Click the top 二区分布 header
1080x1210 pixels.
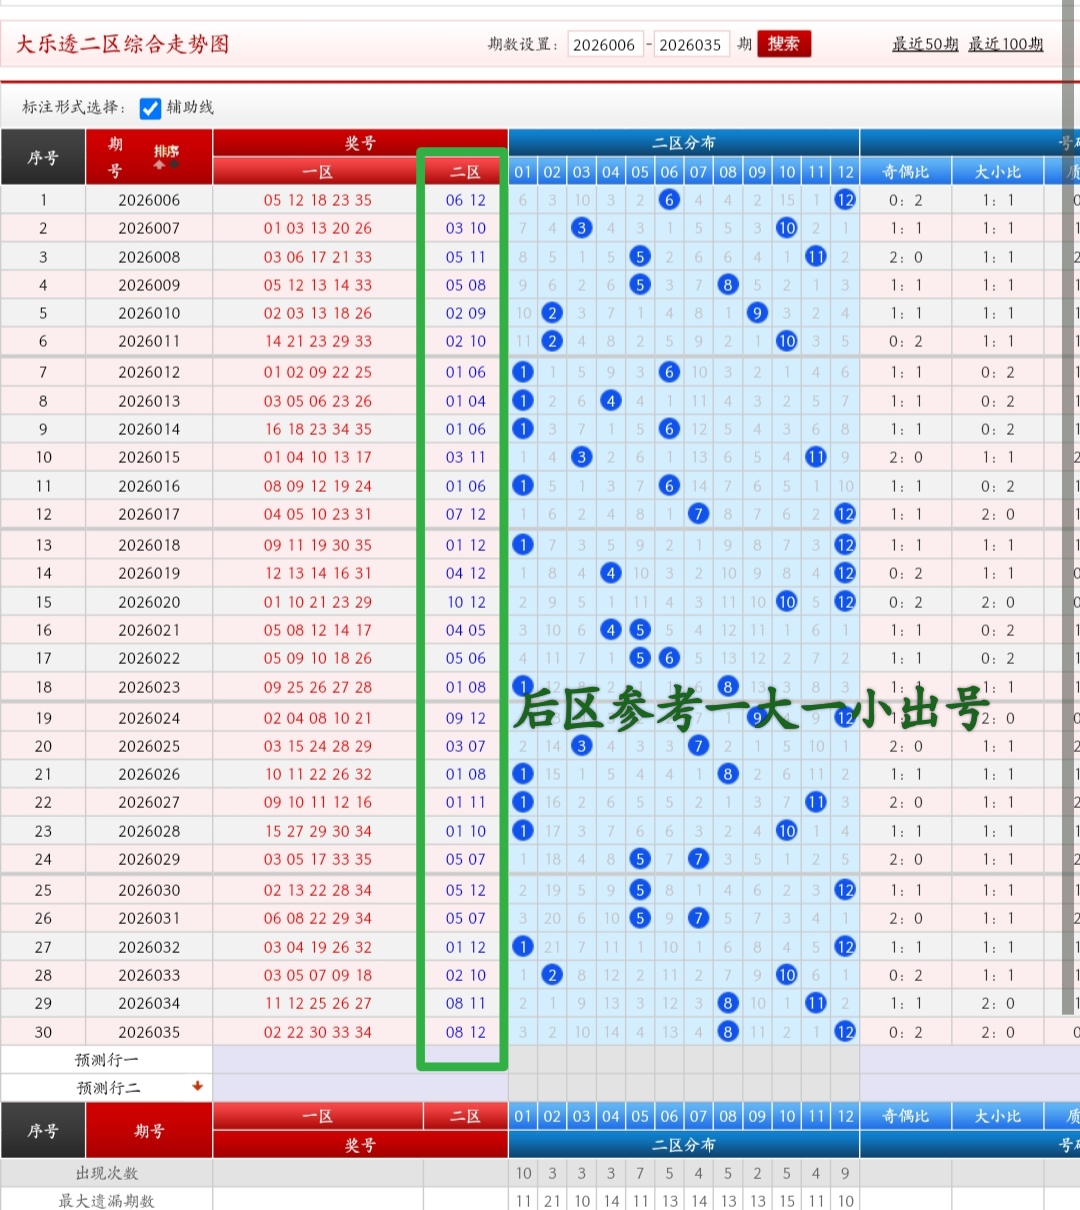tap(683, 143)
